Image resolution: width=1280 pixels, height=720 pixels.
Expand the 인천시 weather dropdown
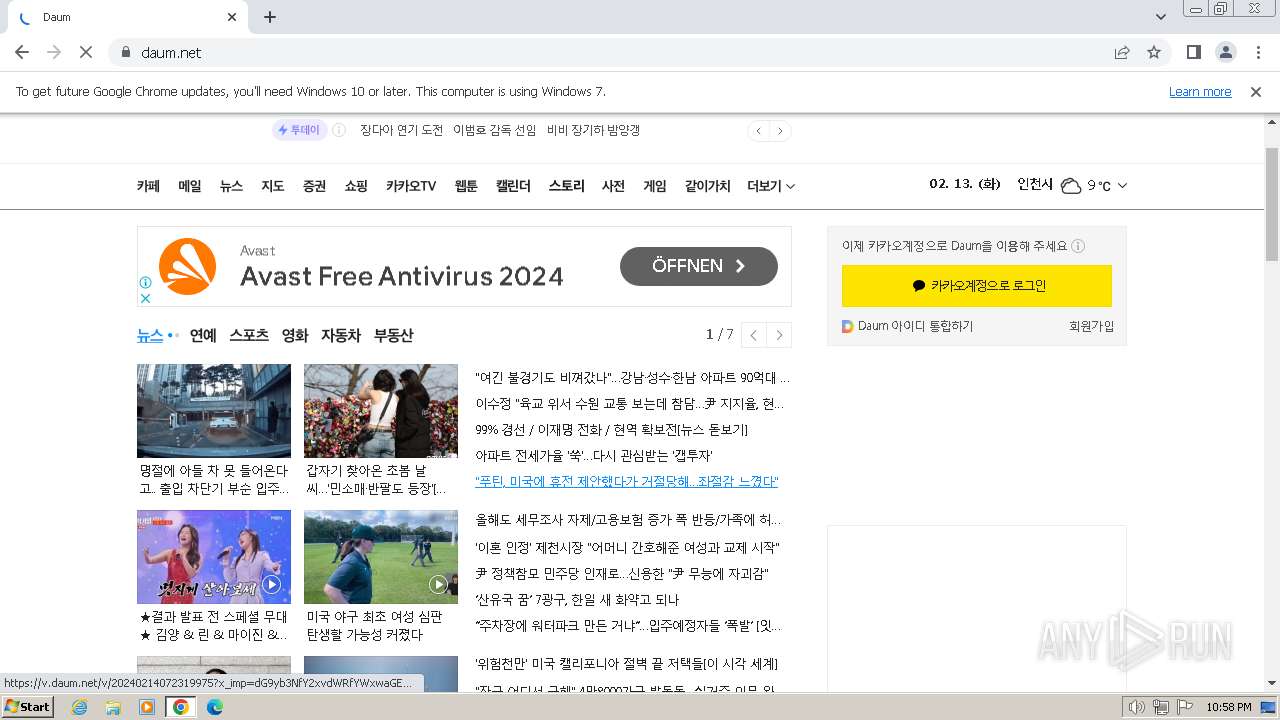pyautogui.click(x=1122, y=185)
